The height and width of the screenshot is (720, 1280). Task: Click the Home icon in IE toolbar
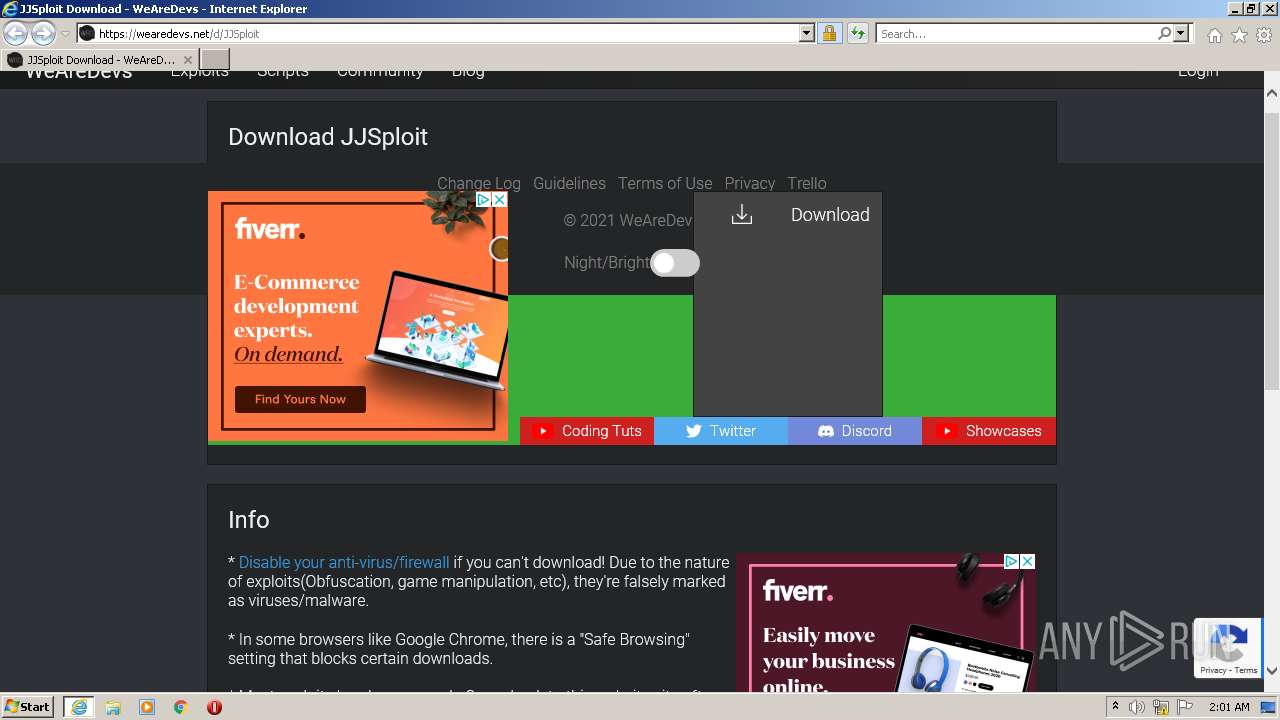(1214, 35)
